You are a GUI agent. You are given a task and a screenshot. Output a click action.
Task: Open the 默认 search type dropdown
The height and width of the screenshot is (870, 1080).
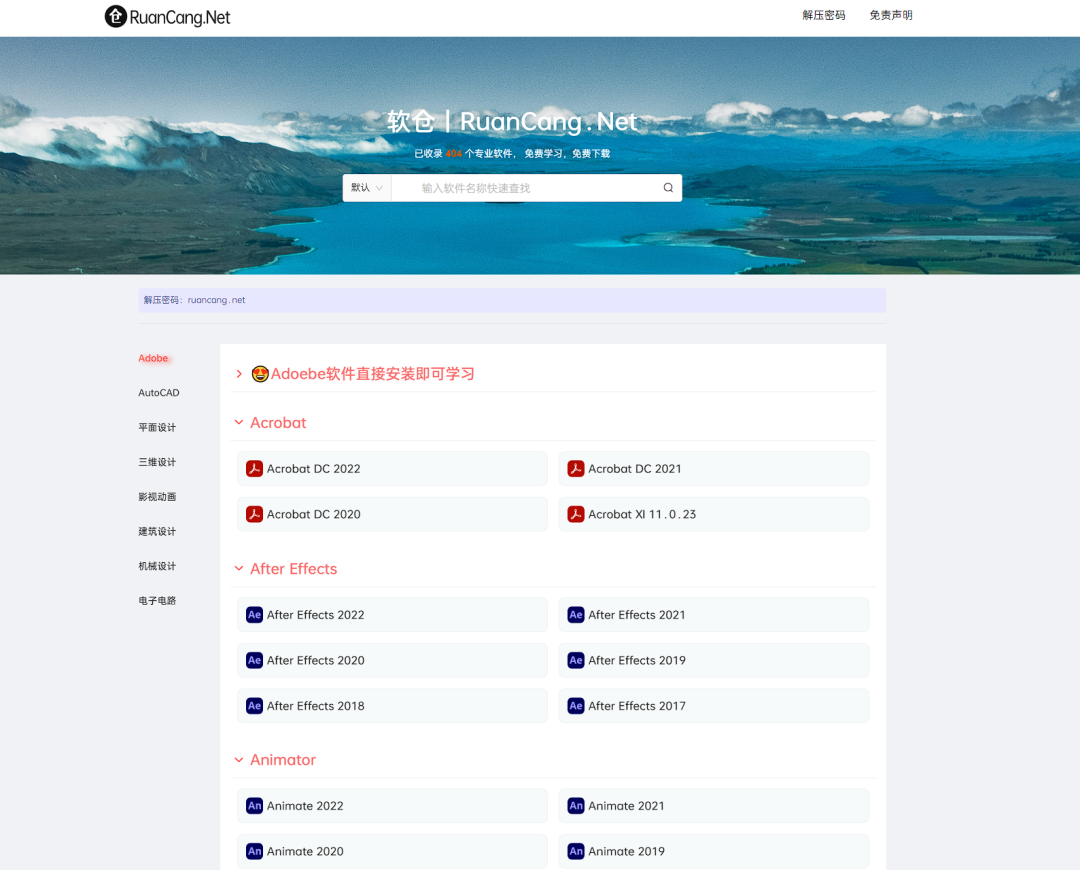366,187
